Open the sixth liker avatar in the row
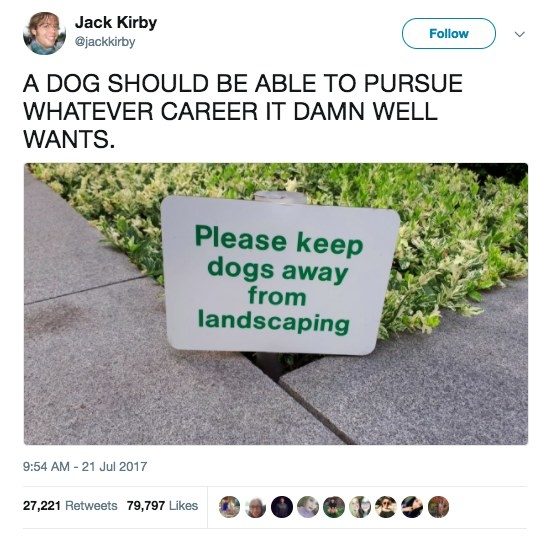The image size is (545, 537). 360,507
